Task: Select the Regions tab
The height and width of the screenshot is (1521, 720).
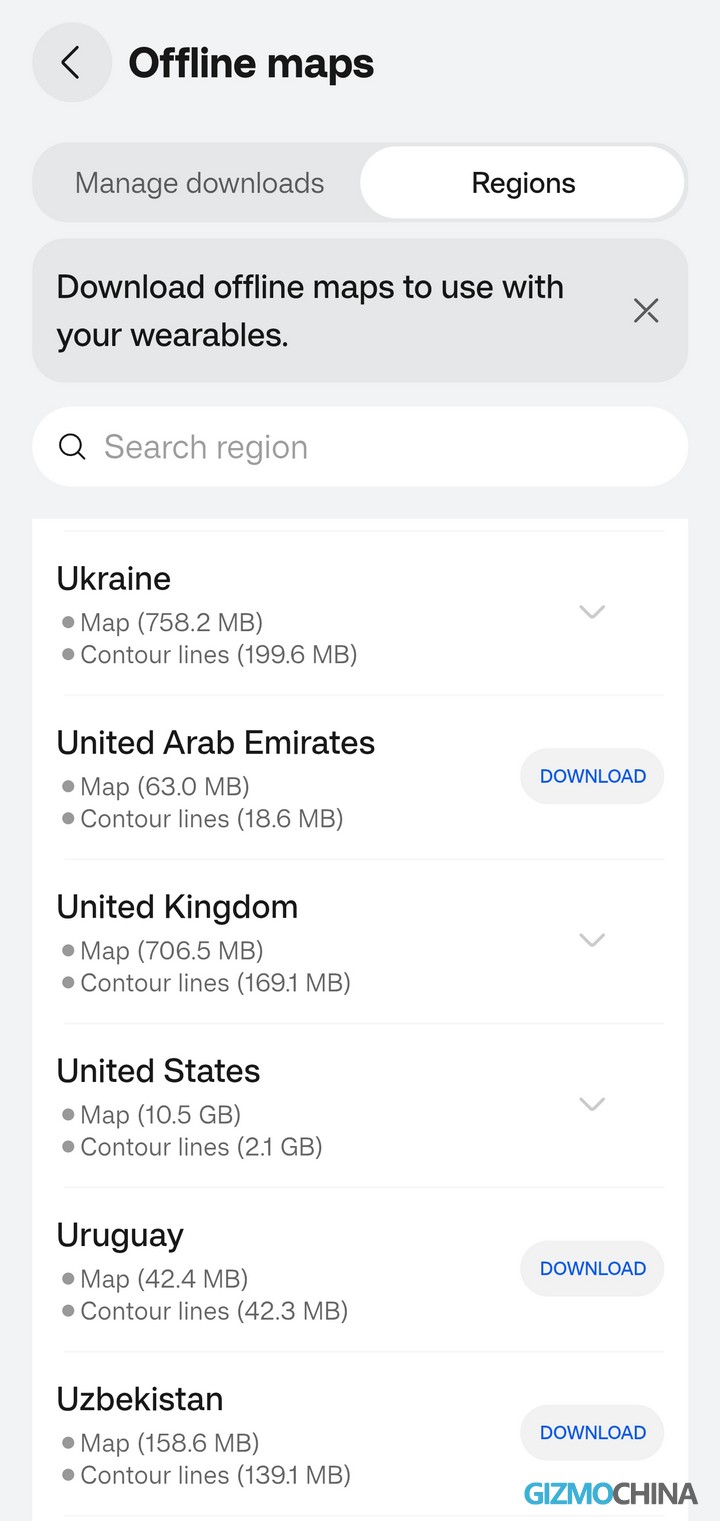Action: 523,183
